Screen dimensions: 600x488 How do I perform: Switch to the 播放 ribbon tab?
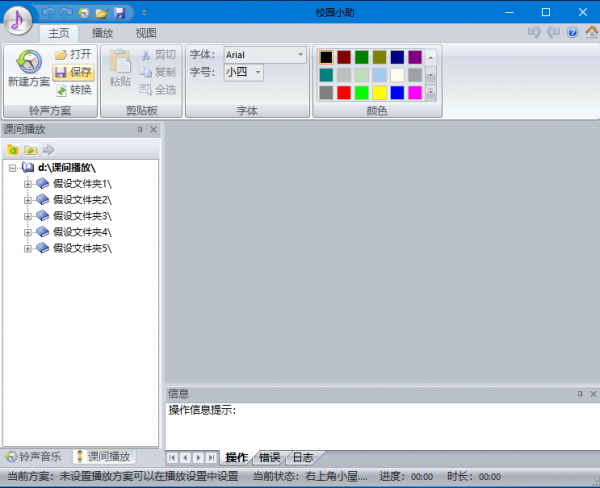102,32
